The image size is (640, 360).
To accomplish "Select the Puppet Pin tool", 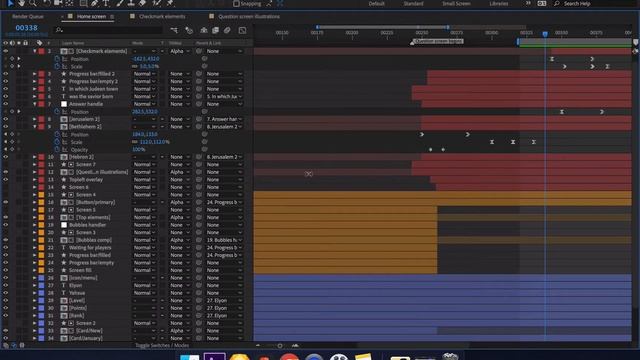I will click(170, 3).
